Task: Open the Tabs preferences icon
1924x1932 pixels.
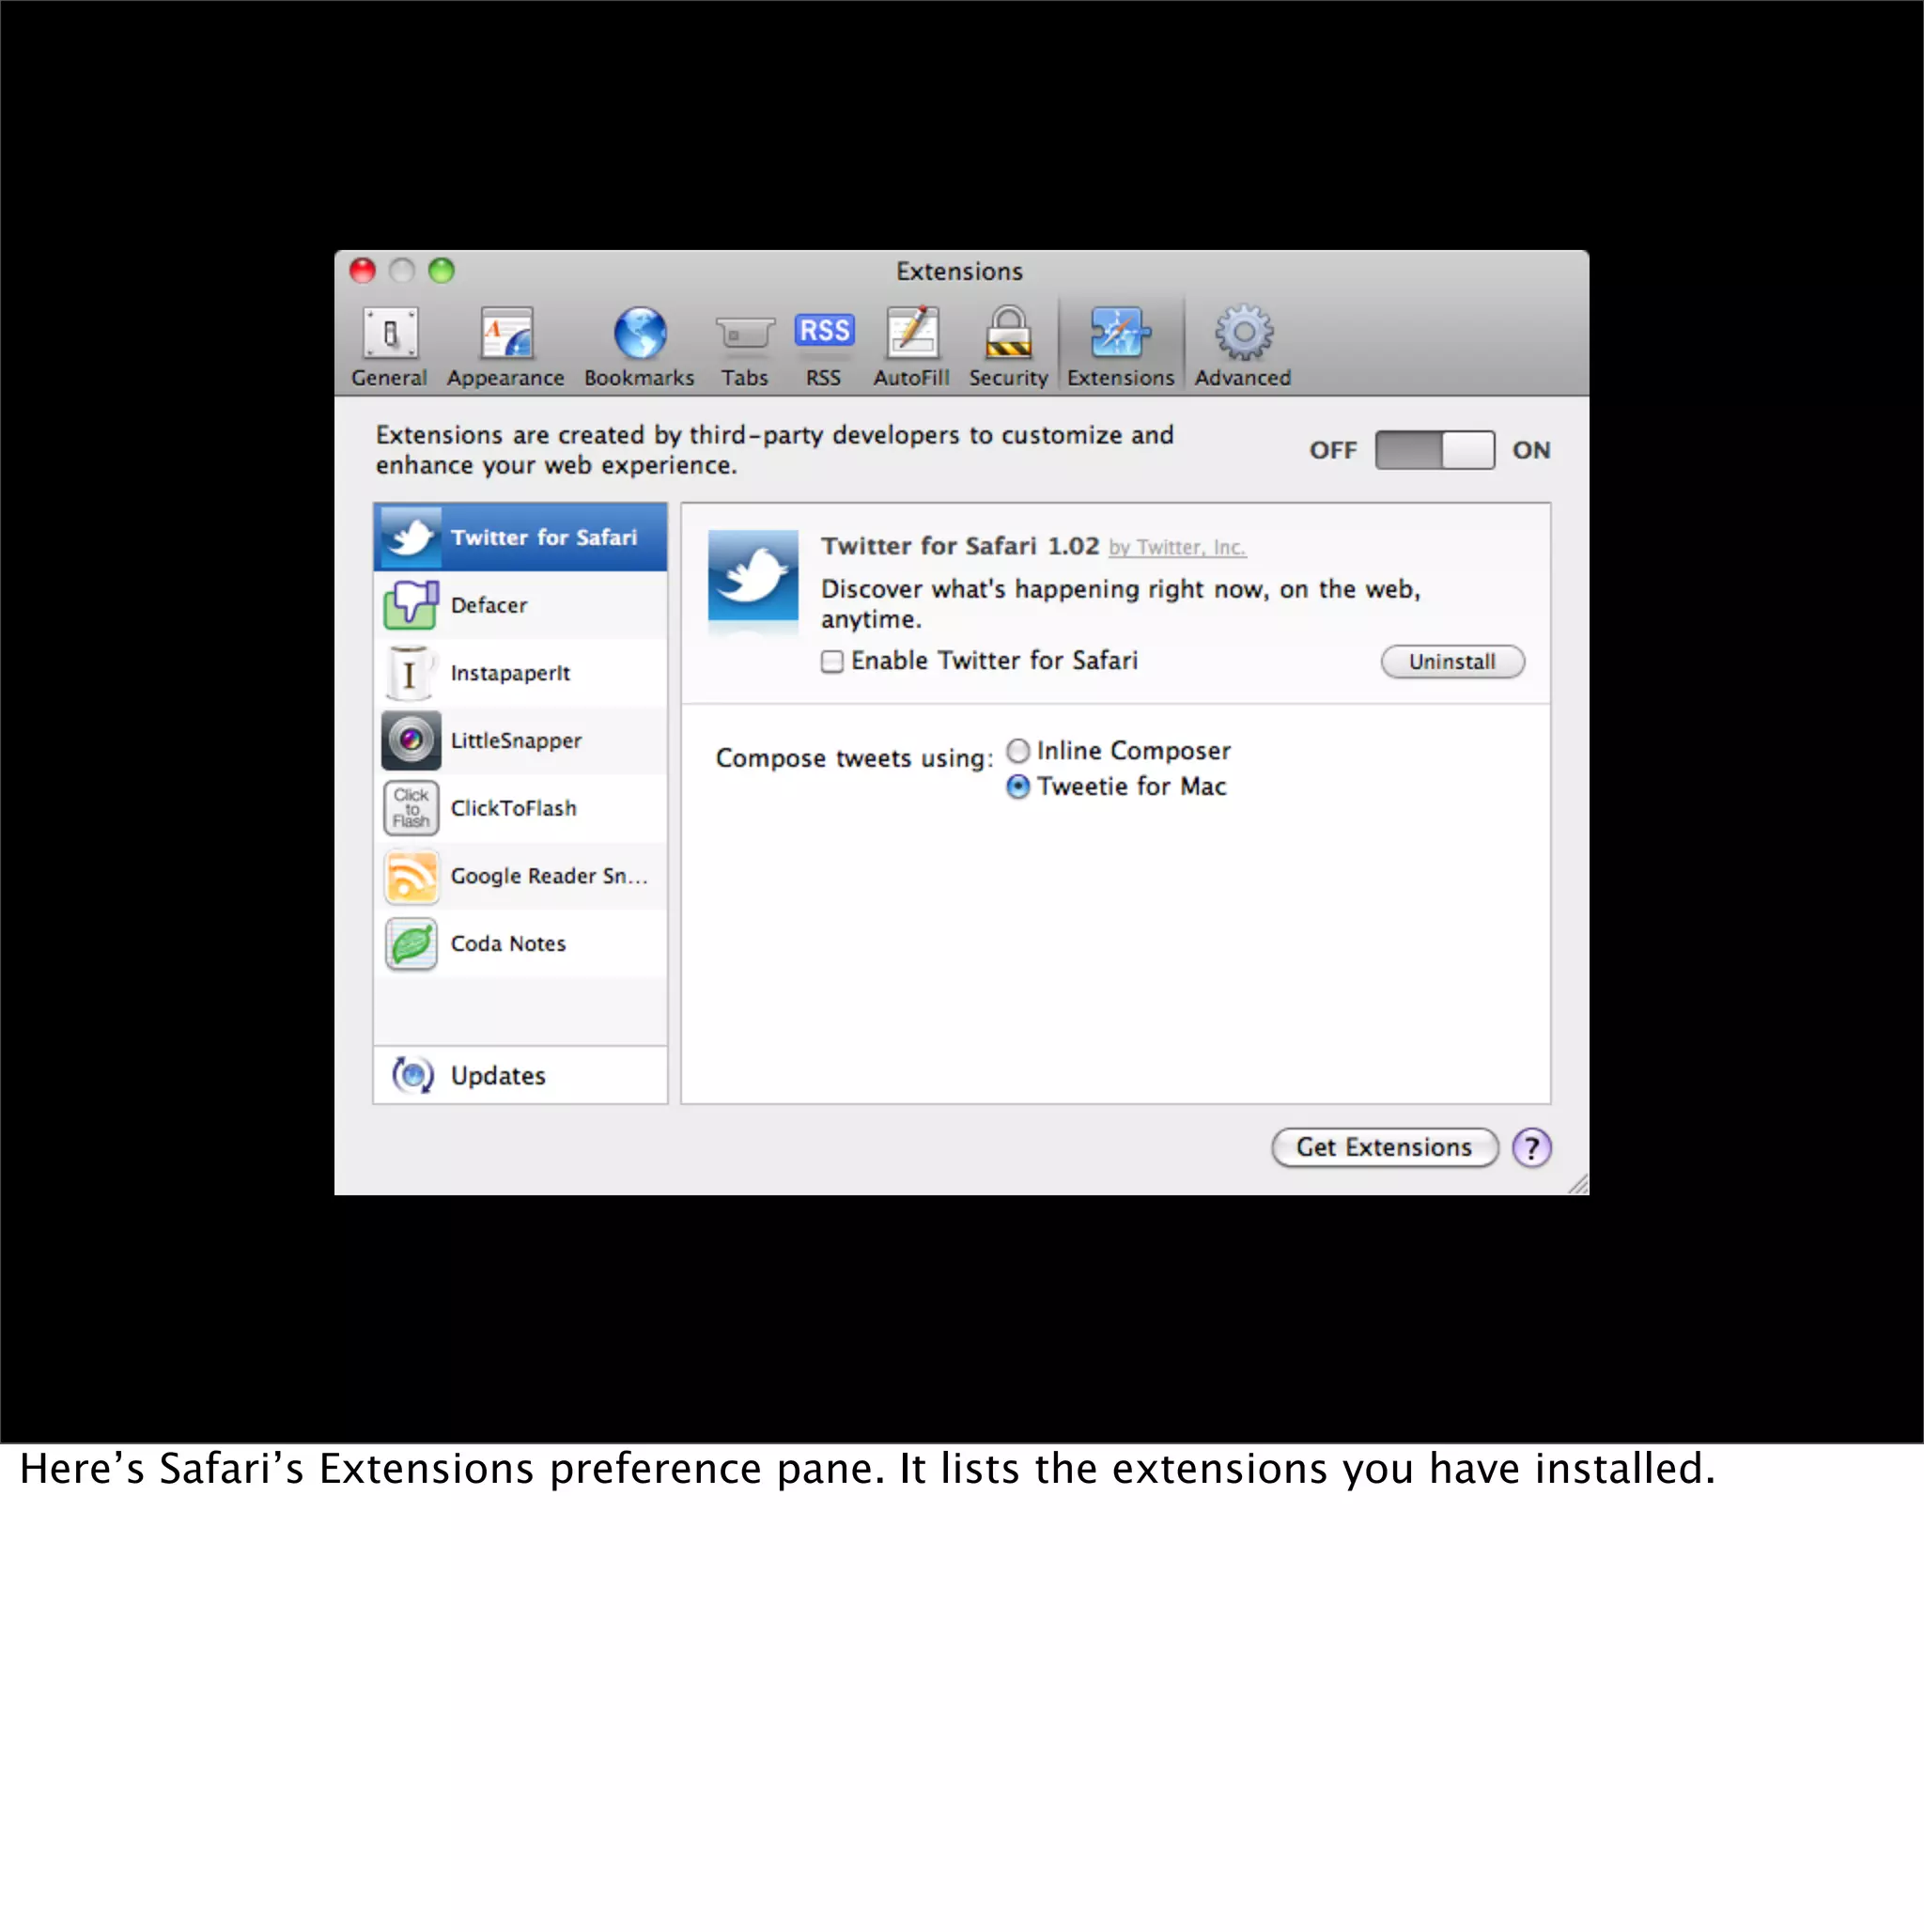Action: (745, 334)
